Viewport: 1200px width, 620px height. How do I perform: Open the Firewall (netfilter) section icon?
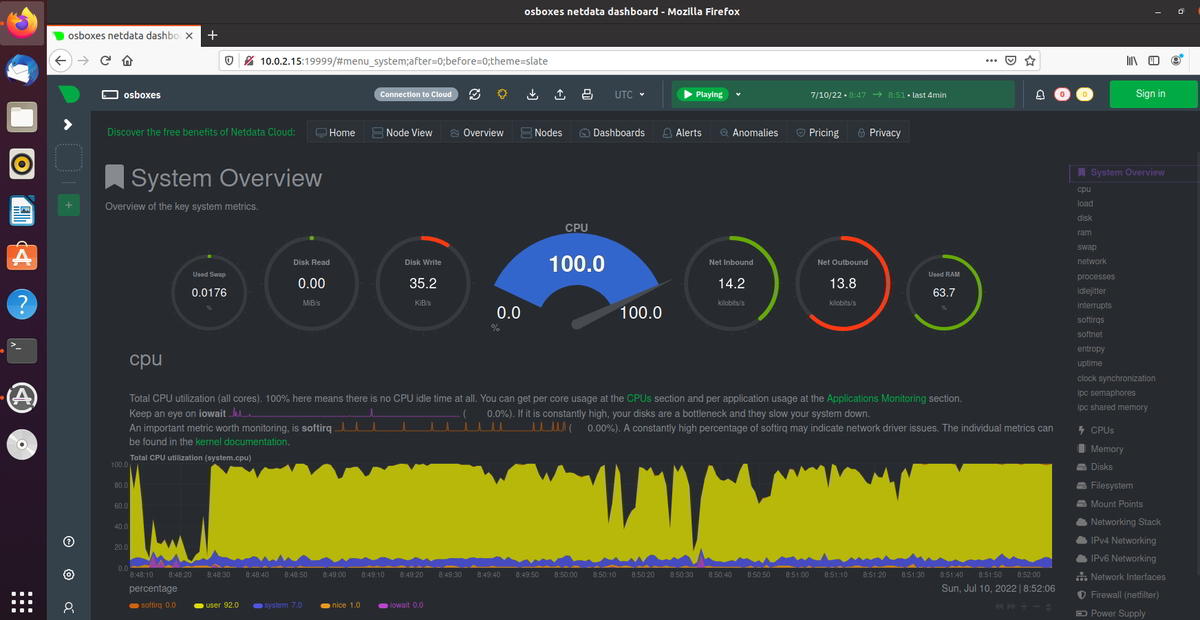[x=1081, y=594]
